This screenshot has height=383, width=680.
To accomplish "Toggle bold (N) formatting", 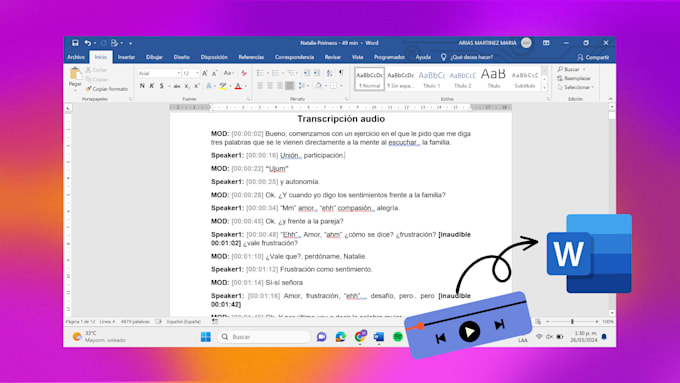I will click(142, 86).
